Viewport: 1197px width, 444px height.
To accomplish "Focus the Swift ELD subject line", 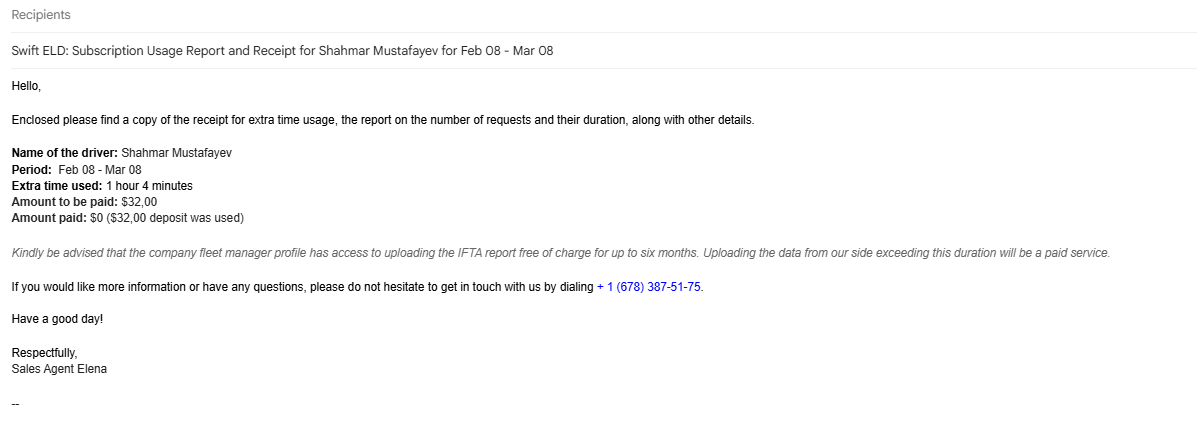I will [x=282, y=51].
